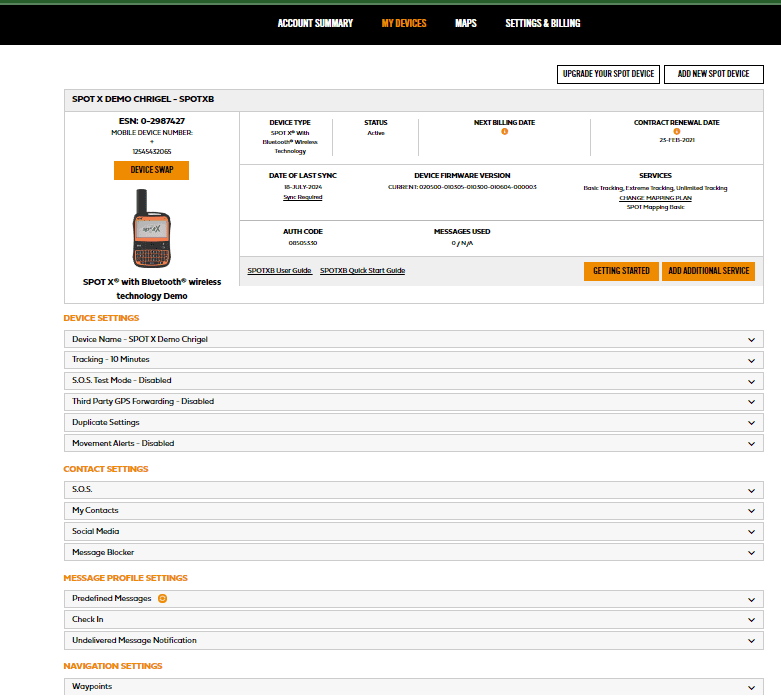
Task: Click the SPOT X device image
Action: pos(151,230)
